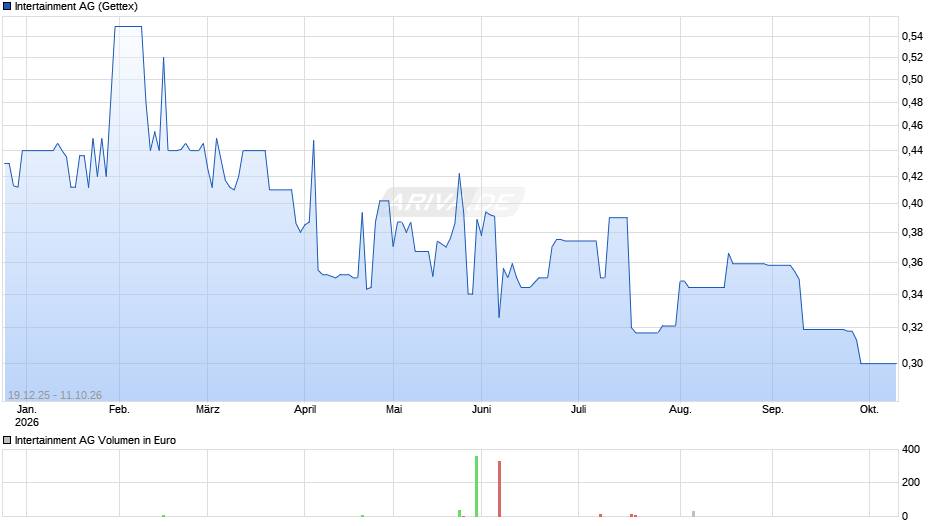The image size is (940, 526).
Task: Click the 'Mai' month label
Action: 394,410
